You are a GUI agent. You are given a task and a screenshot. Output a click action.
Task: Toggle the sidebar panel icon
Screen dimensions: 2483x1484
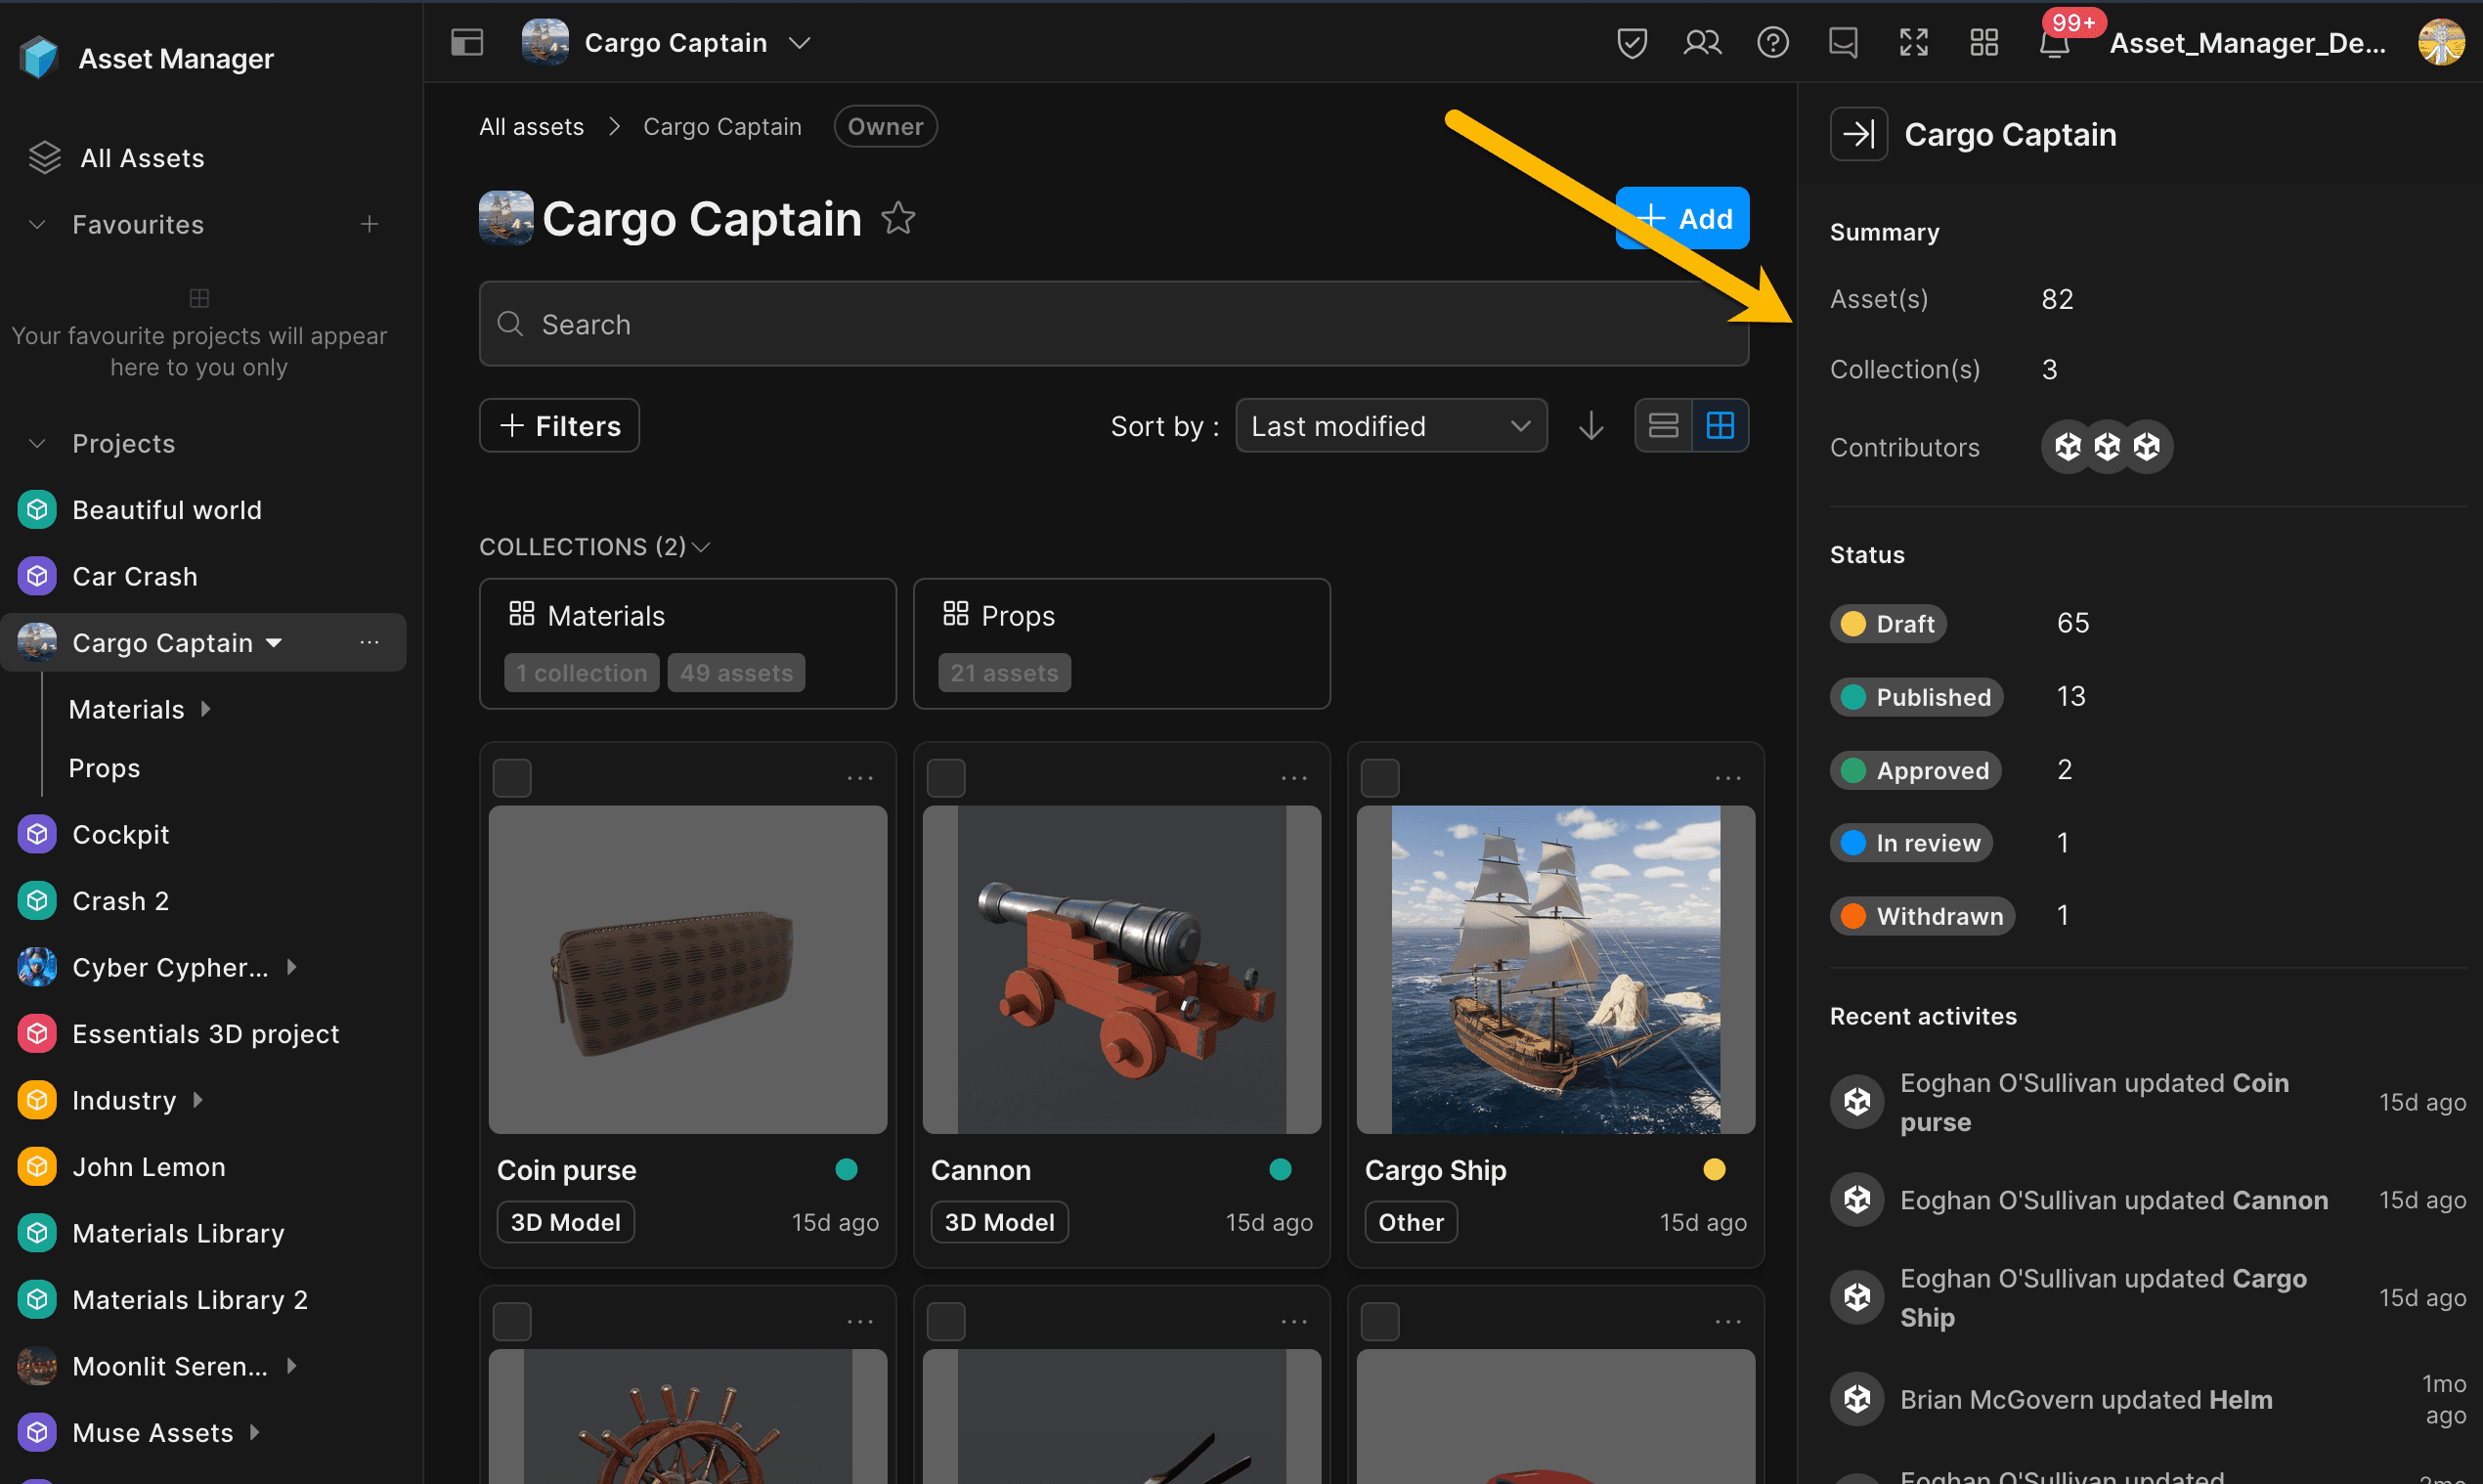click(x=467, y=43)
